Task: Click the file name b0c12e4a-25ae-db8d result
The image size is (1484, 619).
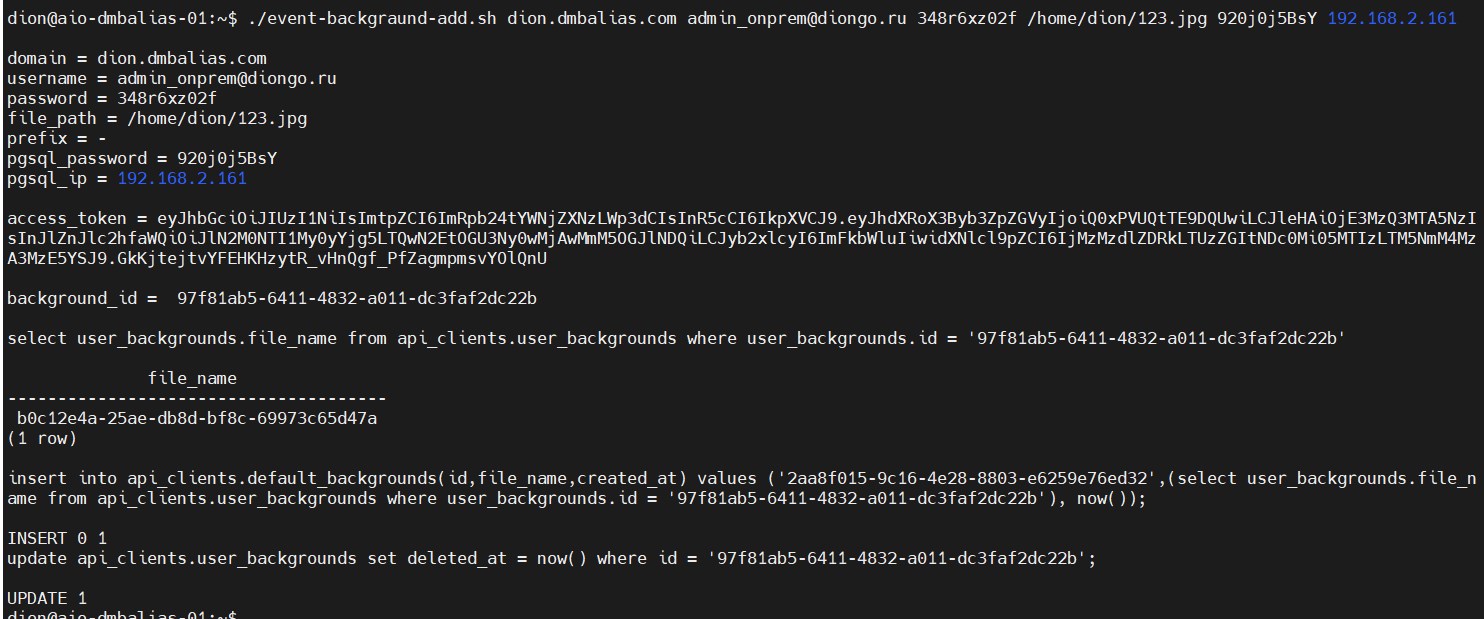Action: pos(197,418)
